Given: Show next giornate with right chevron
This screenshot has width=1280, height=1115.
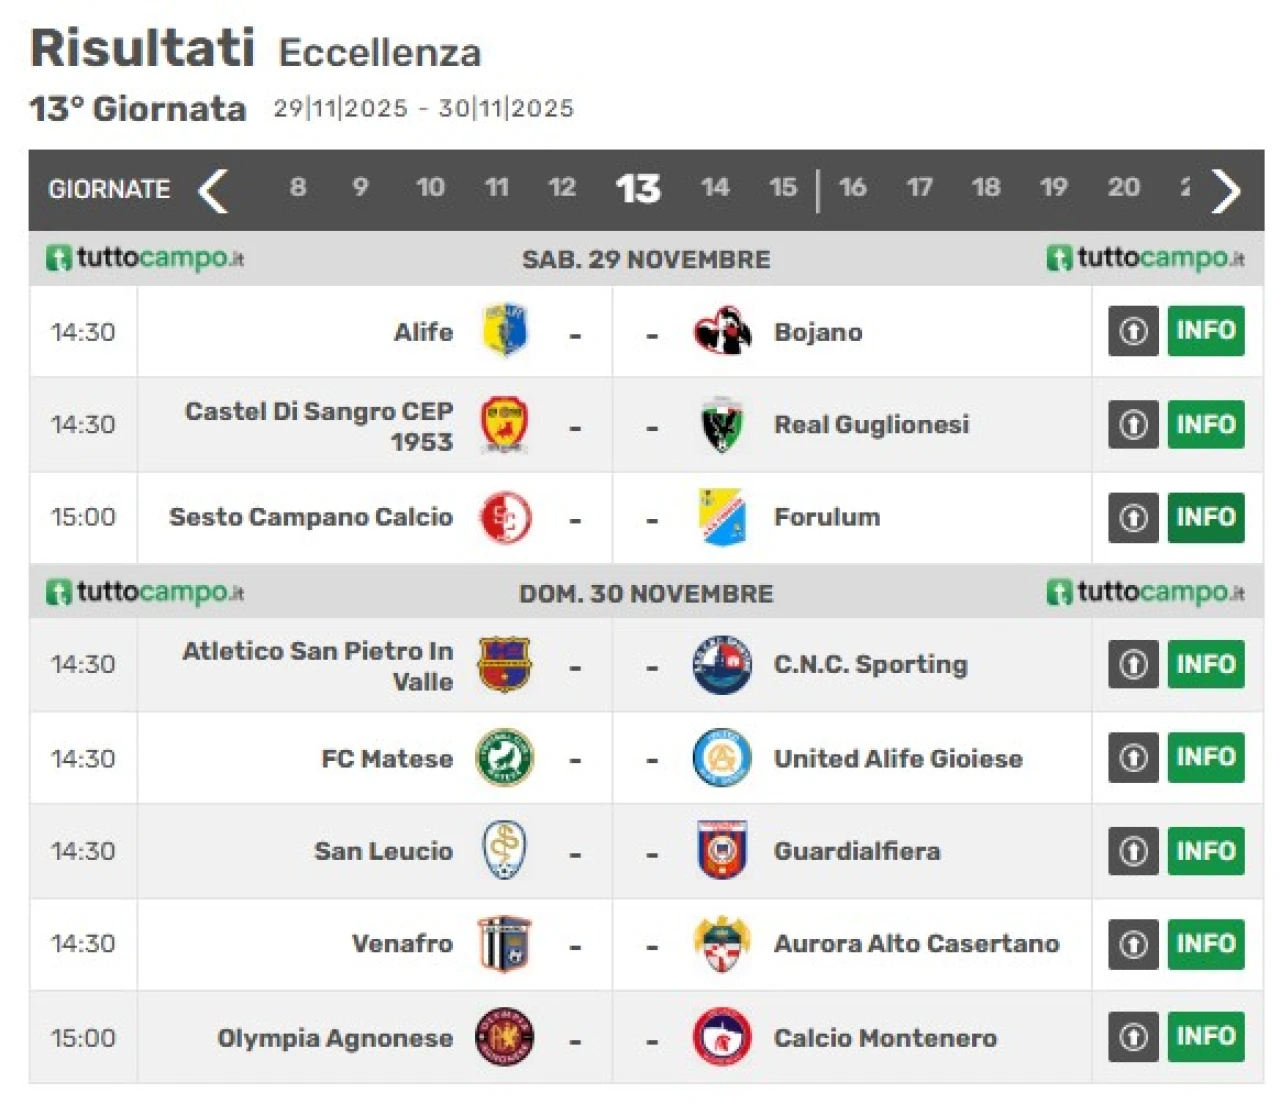Looking at the screenshot, I should (1226, 190).
